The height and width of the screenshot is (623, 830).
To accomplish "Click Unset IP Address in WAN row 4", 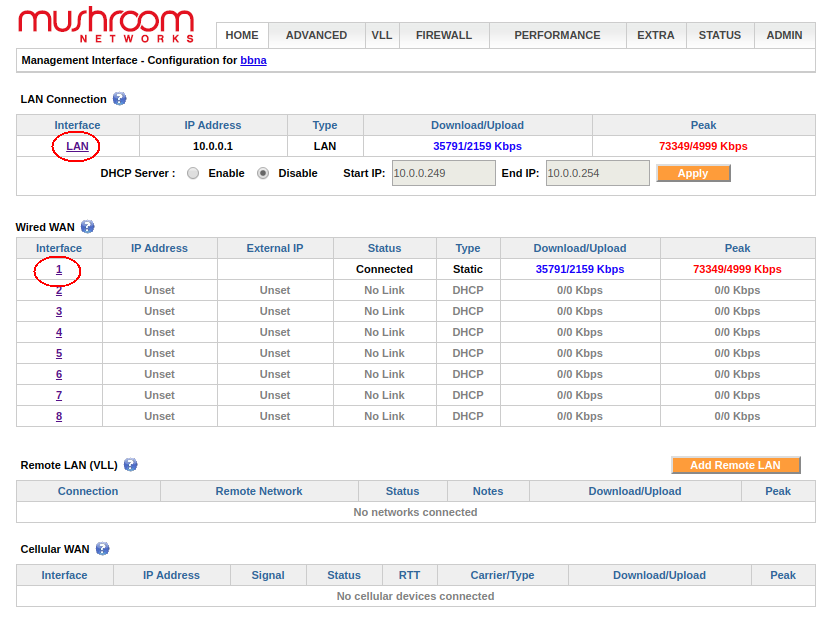I will (159, 332).
